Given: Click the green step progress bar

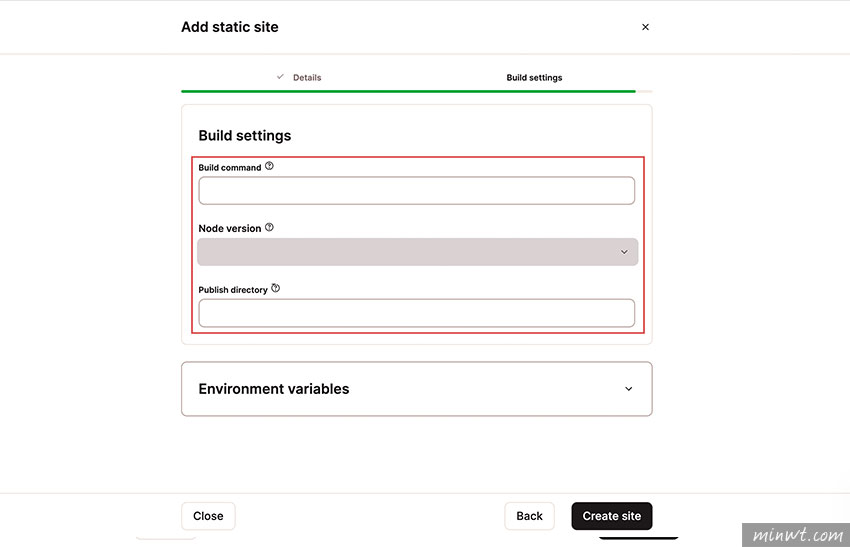Looking at the screenshot, I should point(408,92).
